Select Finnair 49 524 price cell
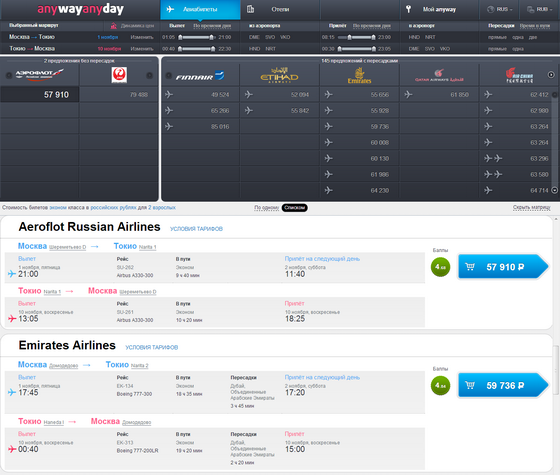 tap(200, 95)
